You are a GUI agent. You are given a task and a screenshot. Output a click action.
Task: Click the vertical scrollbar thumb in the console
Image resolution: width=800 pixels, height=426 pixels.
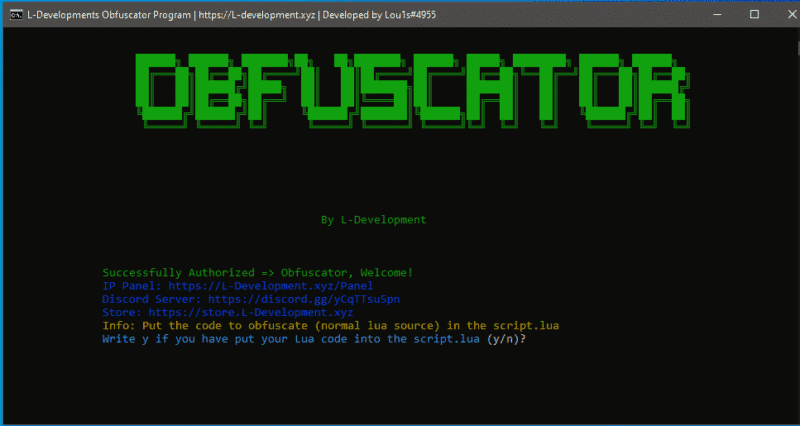click(x=797, y=48)
